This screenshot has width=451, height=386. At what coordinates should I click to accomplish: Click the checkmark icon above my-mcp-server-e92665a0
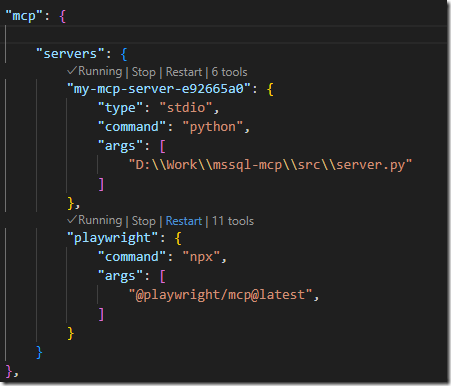(x=72, y=71)
